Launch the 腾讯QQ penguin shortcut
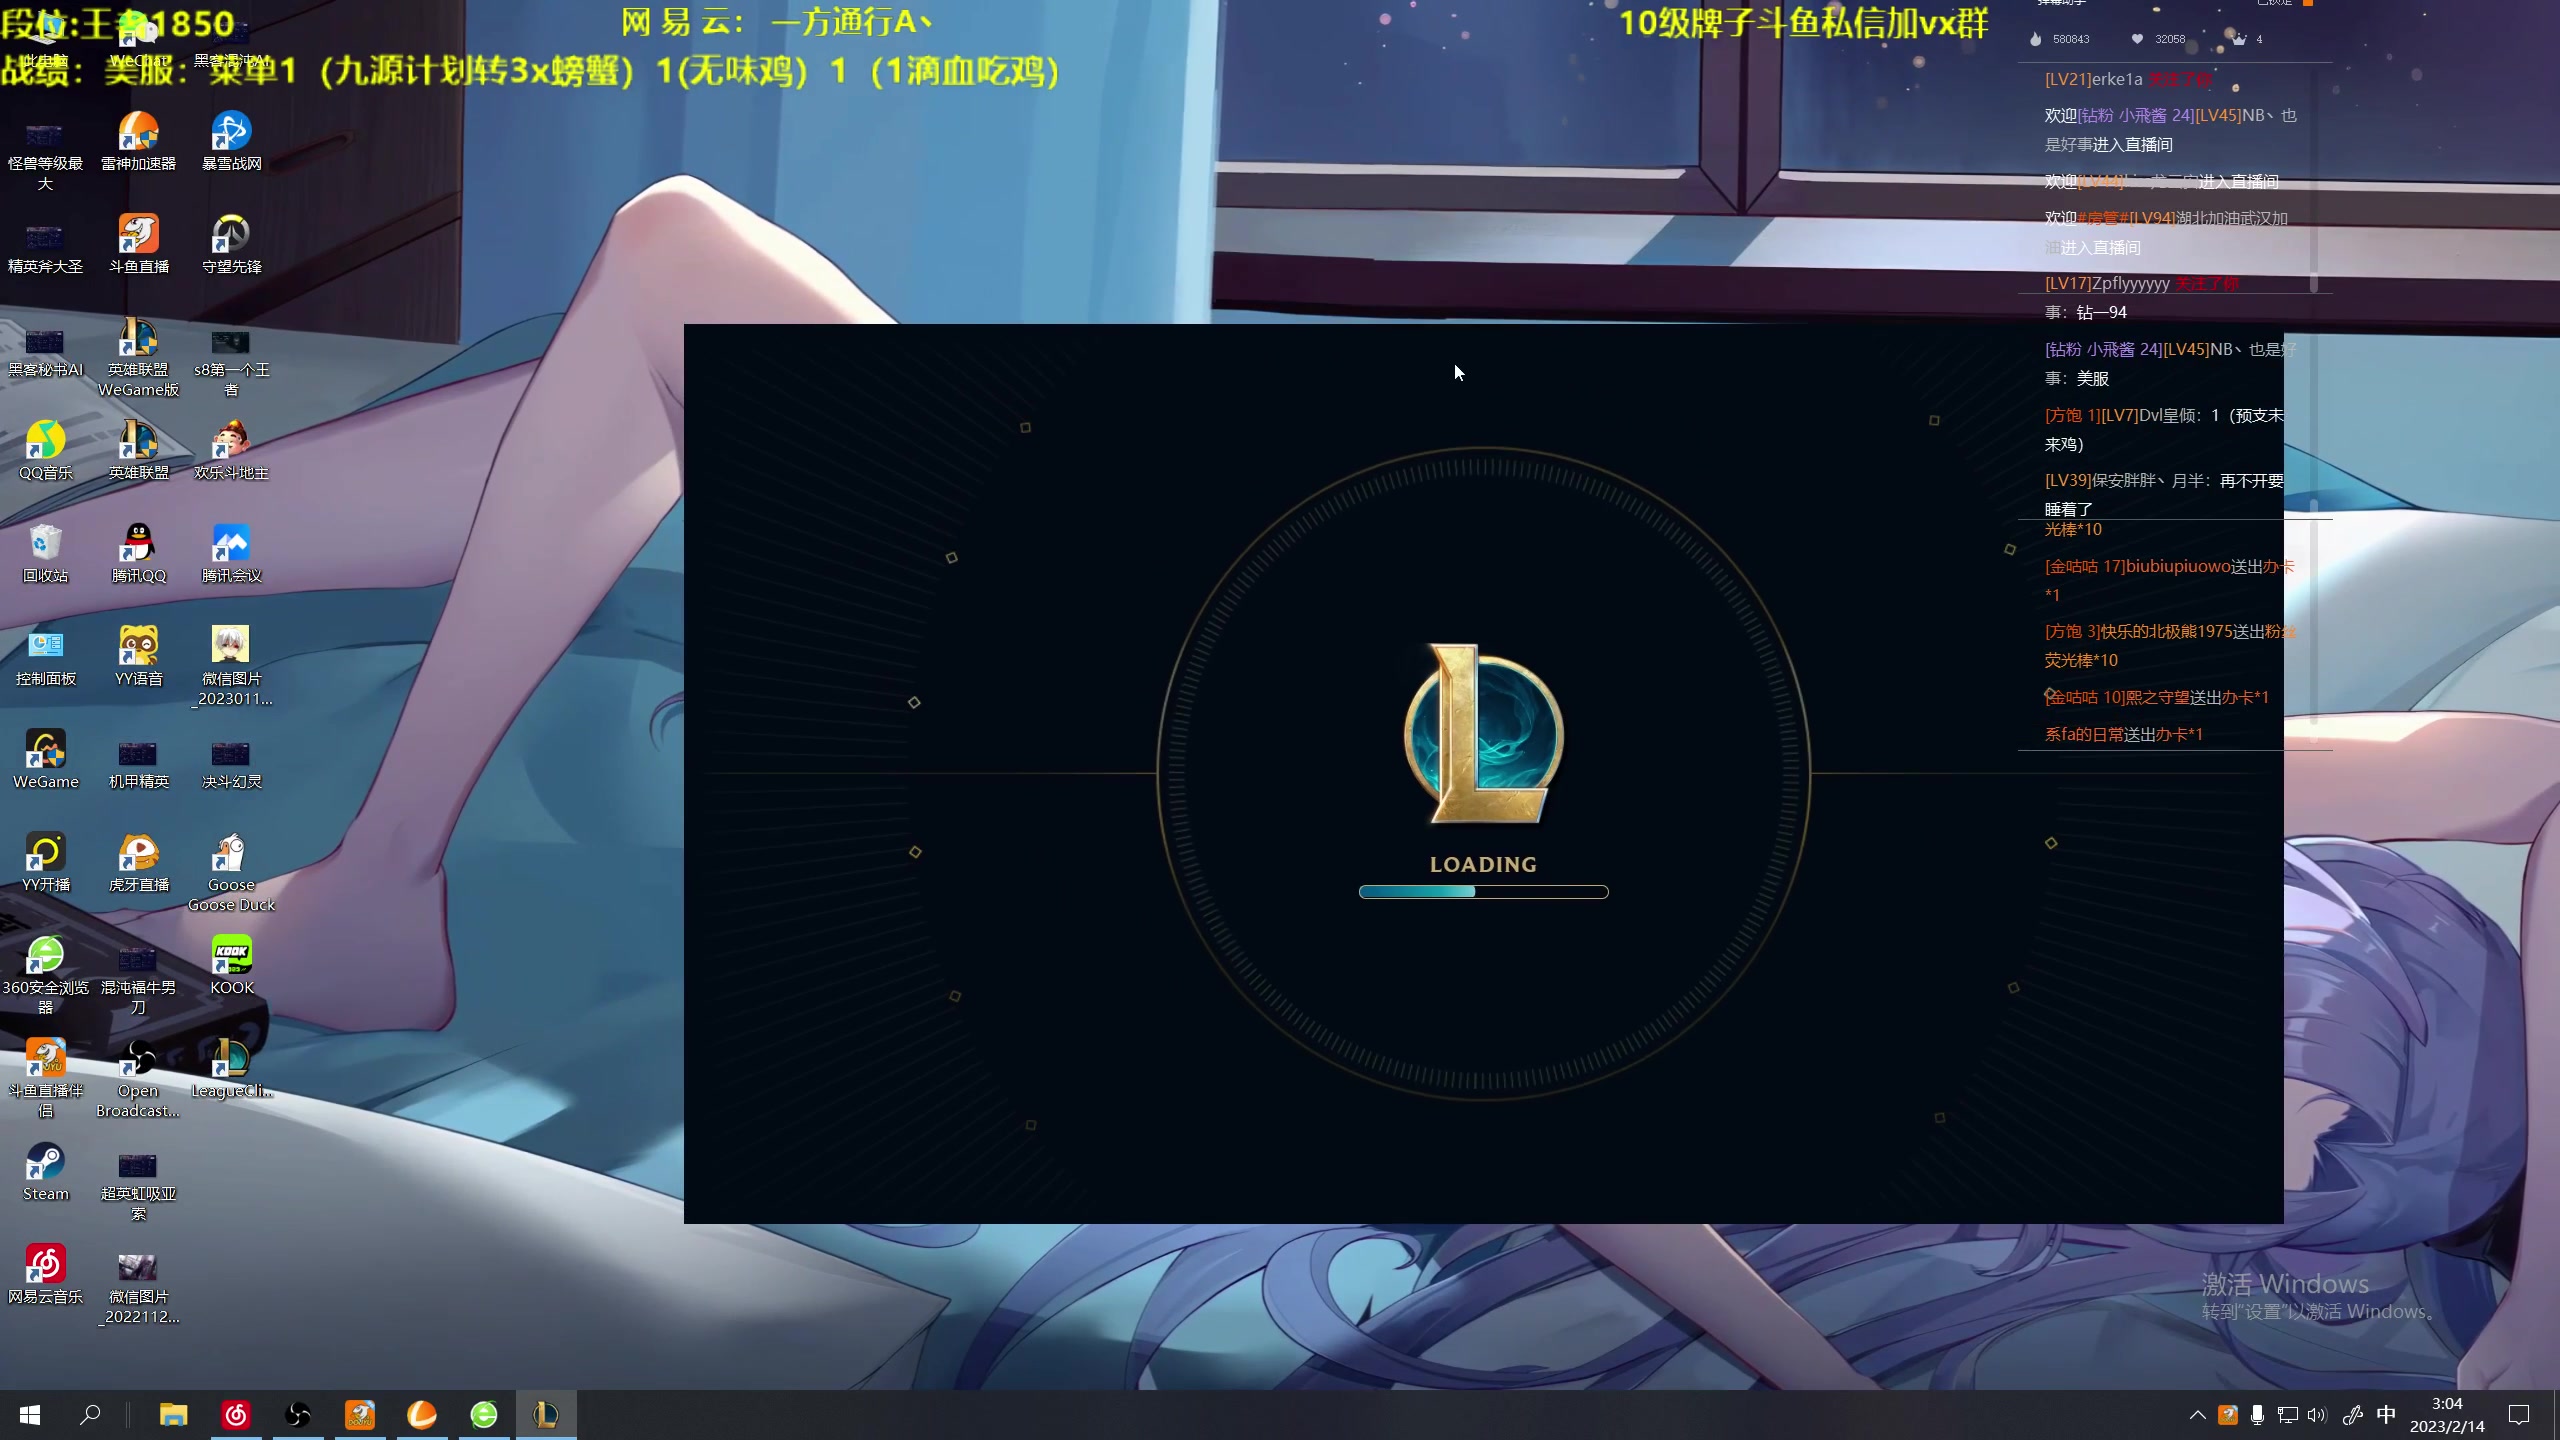The height and width of the screenshot is (1440, 2560). [138, 553]
